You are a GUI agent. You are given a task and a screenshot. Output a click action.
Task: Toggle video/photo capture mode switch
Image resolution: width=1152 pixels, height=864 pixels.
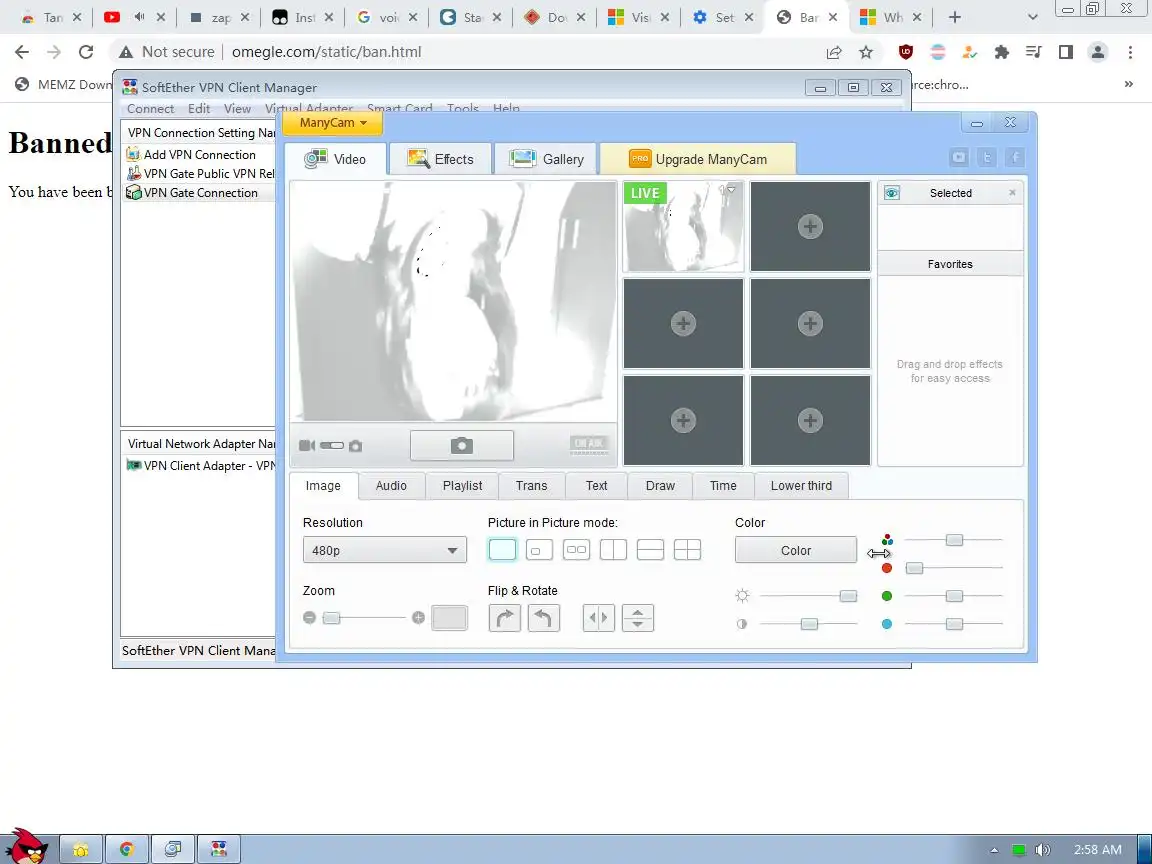pyautogui.click(x=331, y=445)
